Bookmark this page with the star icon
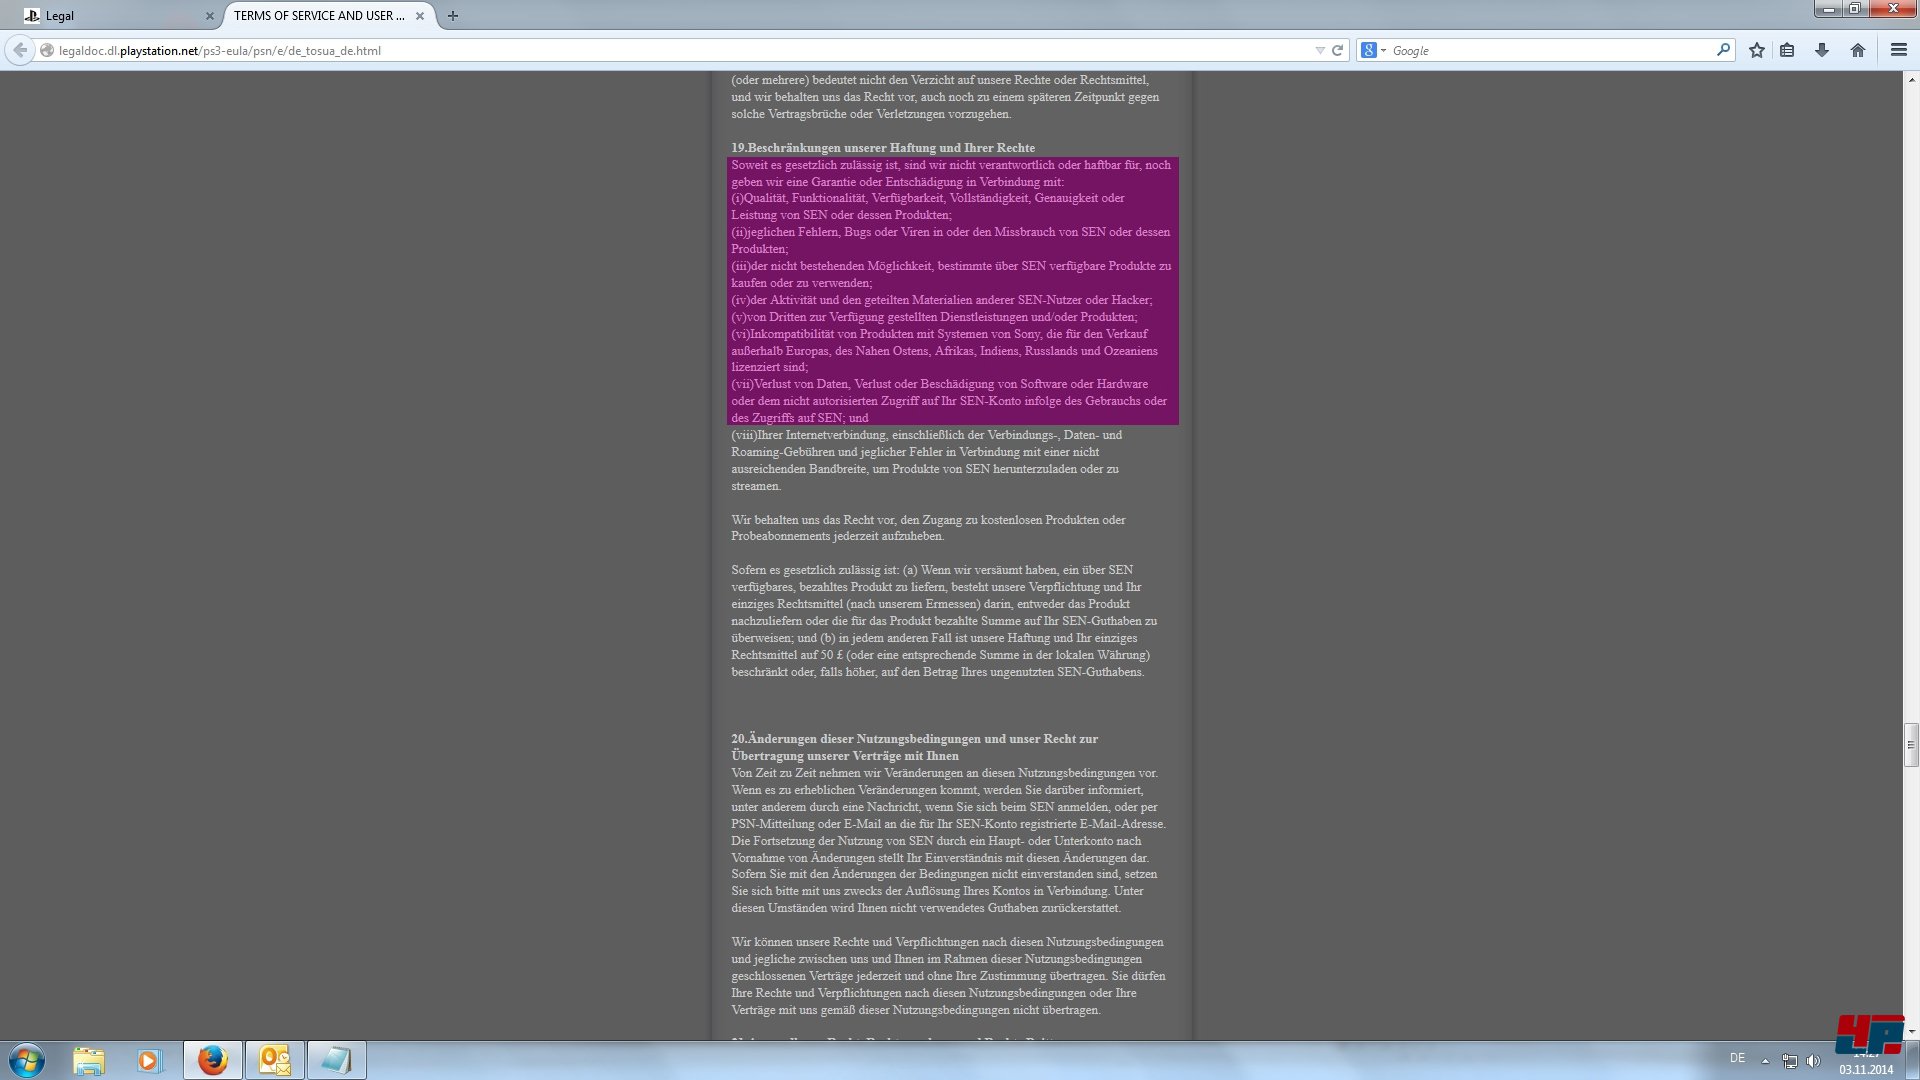The image size is (1920, 1080). [x=1756, y=50]
